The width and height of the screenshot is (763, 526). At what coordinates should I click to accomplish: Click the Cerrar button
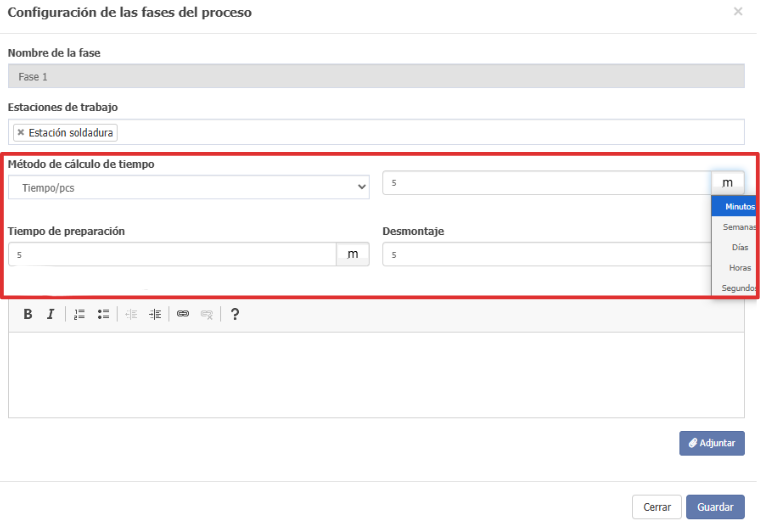pos(657,507)
